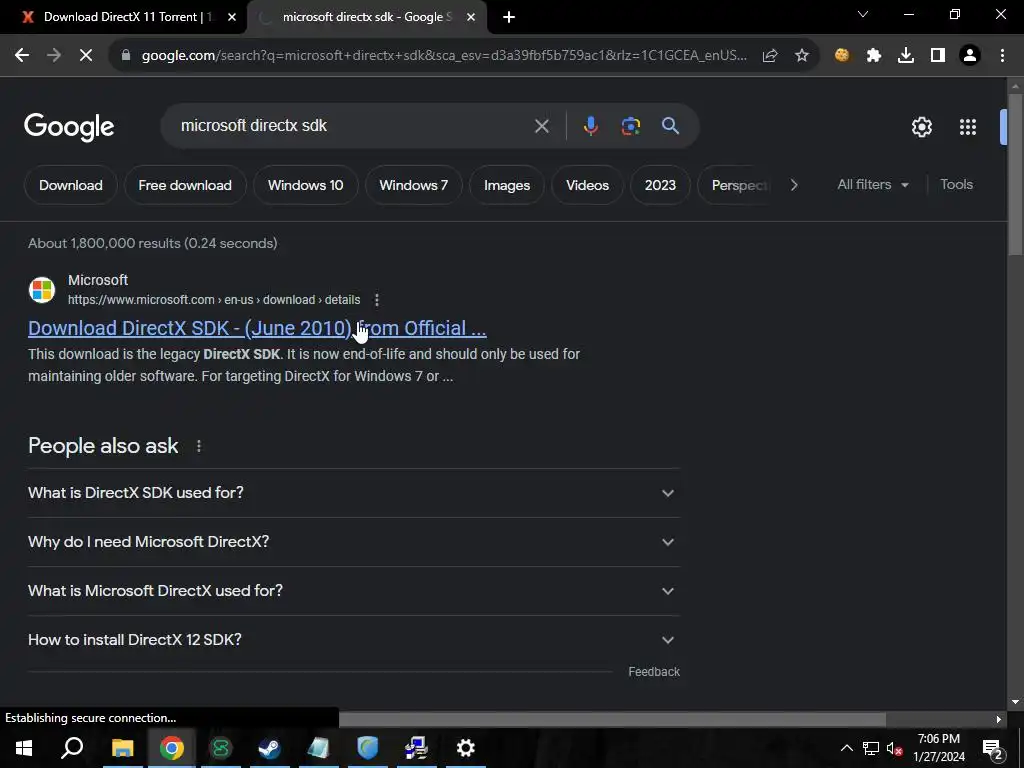Share this page via share icon
This screenshot has width=1024, height=768.
coord(770,56)
